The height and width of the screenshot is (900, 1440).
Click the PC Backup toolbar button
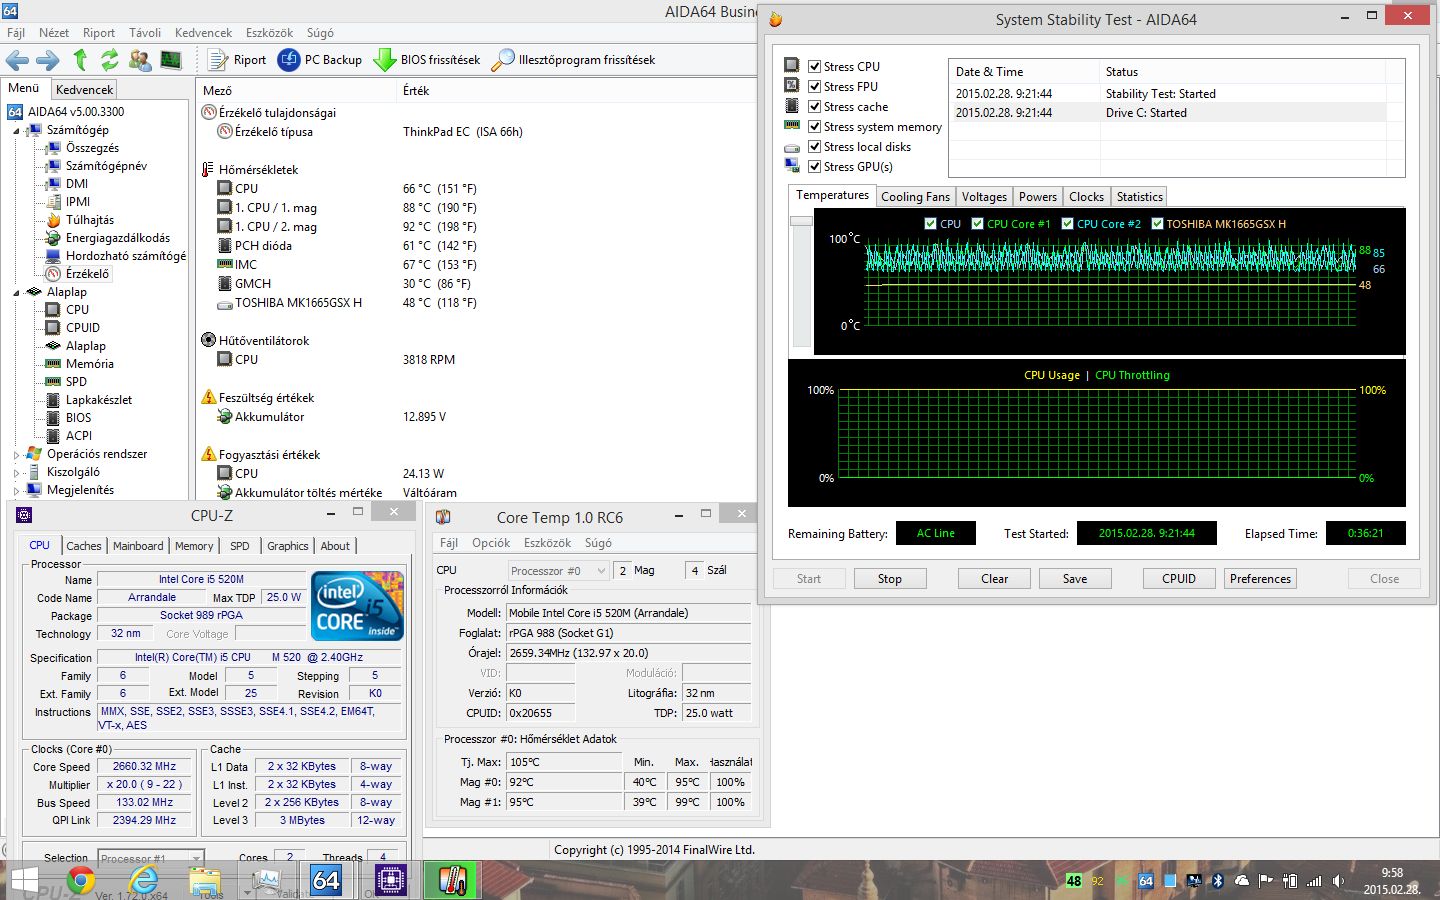(320, 60)
